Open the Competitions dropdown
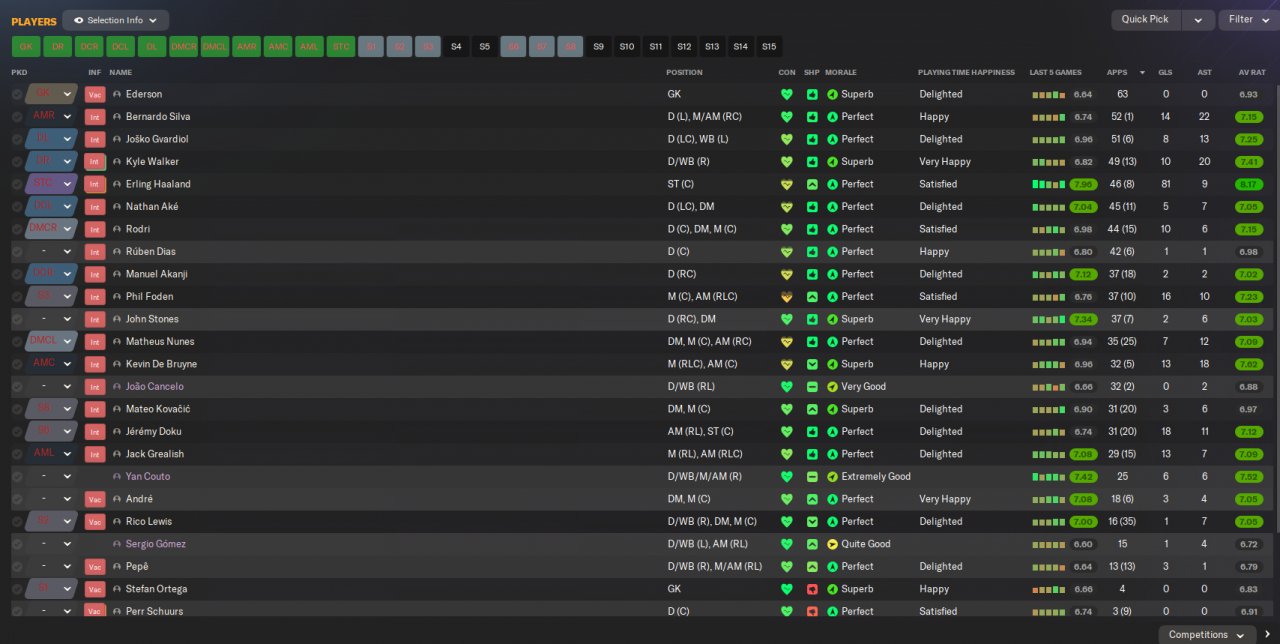 point(1208,635)
